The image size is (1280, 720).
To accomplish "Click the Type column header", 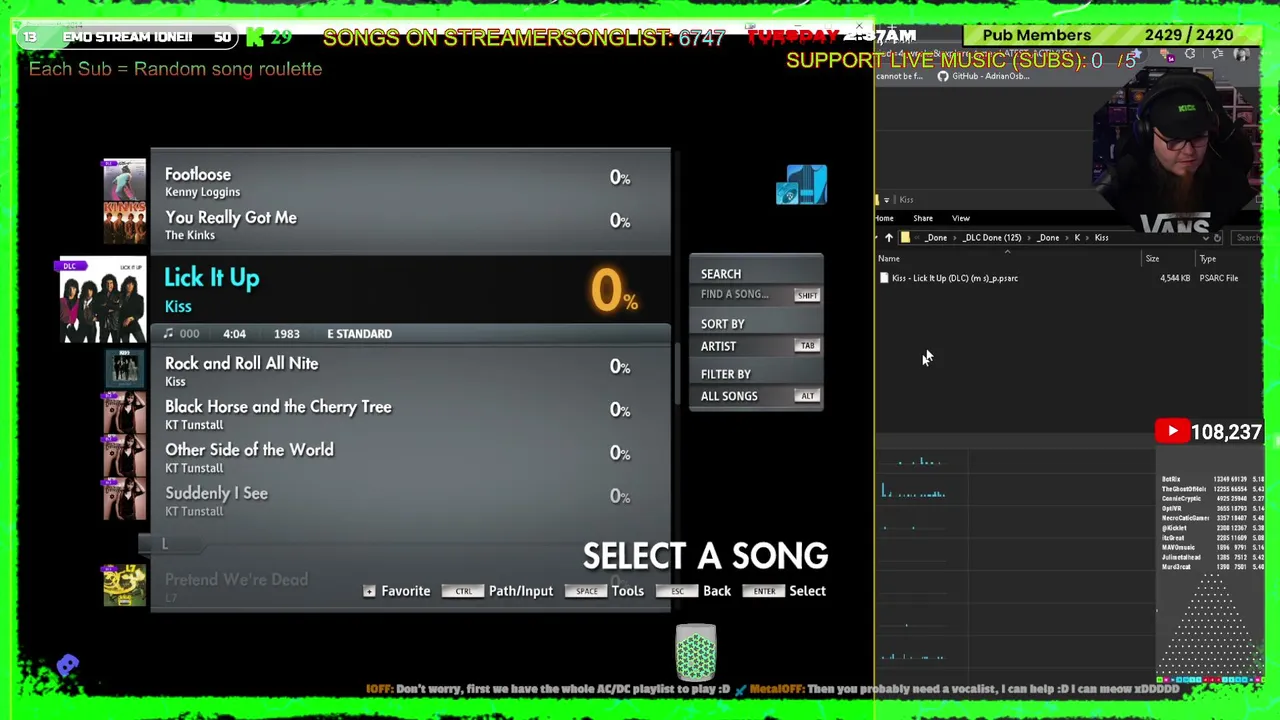I will pyautogui.click(x=1208, y=259).
